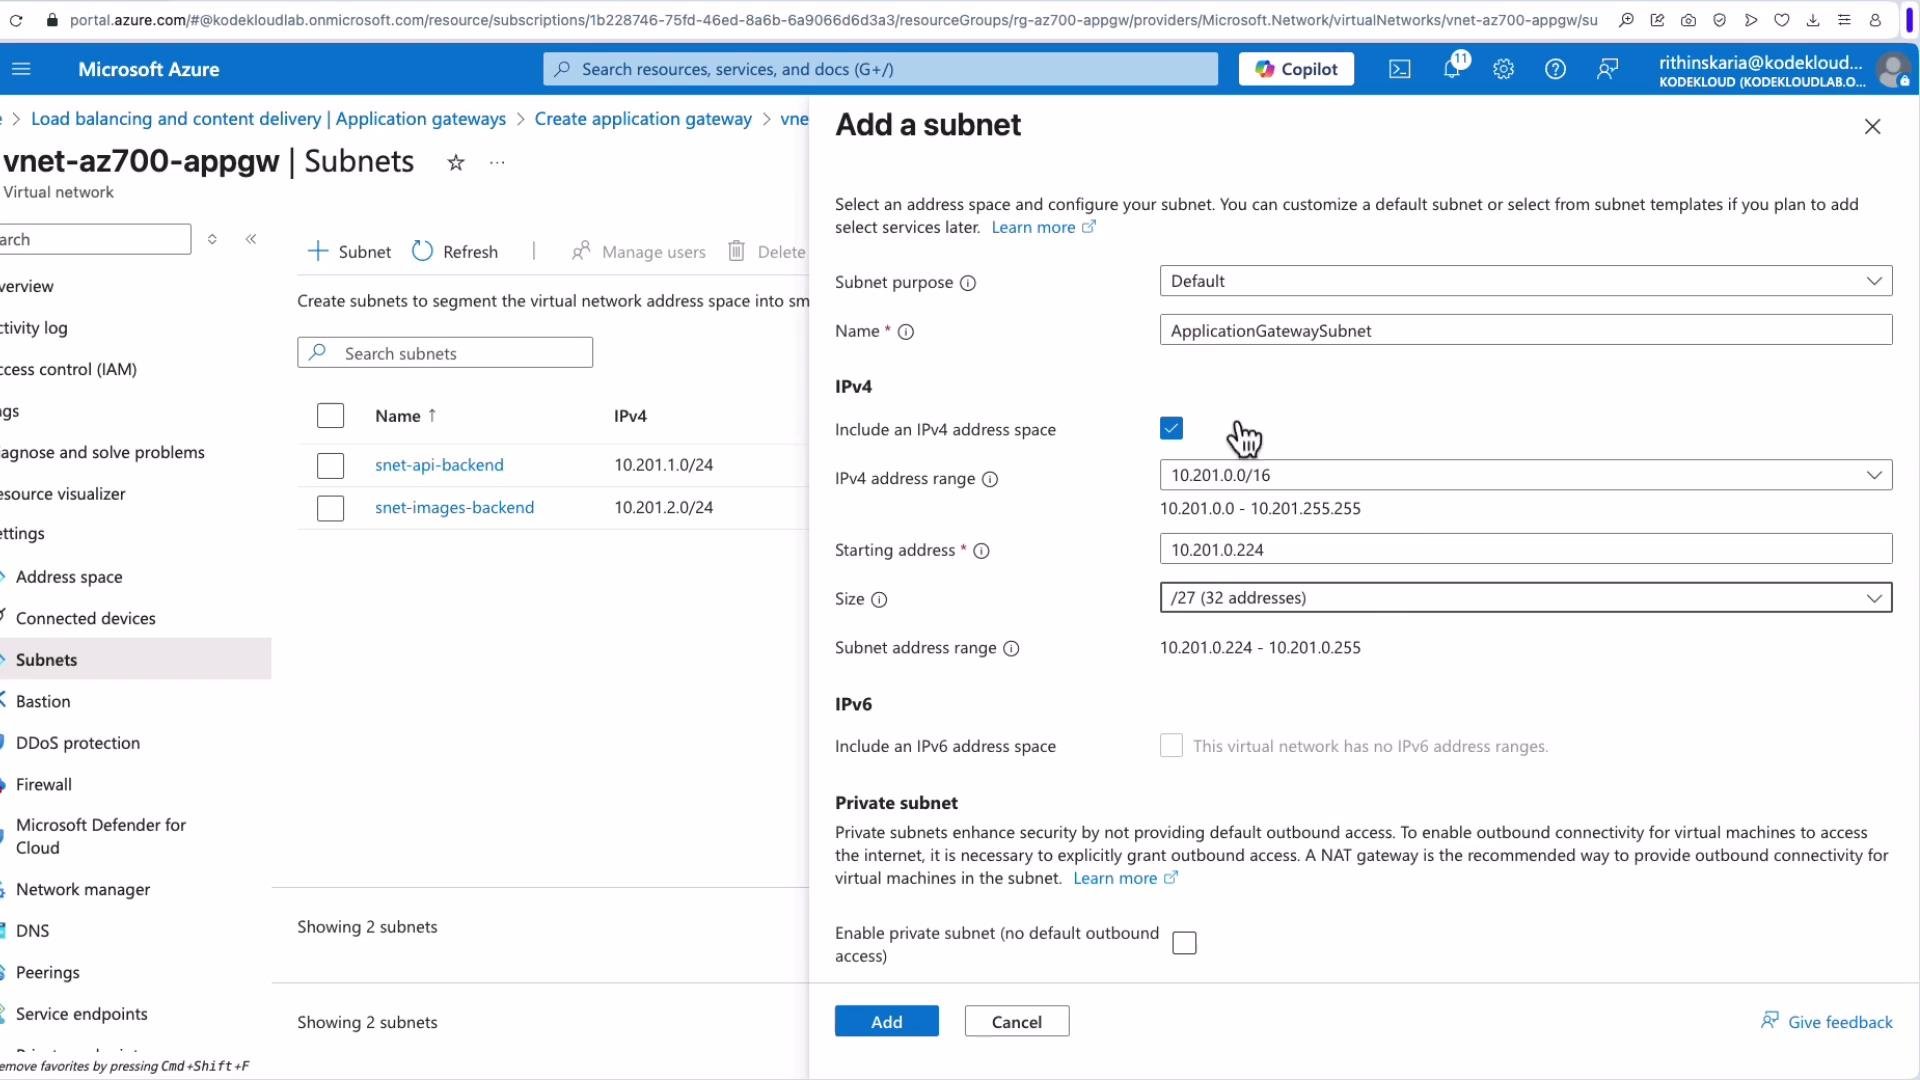Toggle the select-all subnets checkbox

point(330,416)
